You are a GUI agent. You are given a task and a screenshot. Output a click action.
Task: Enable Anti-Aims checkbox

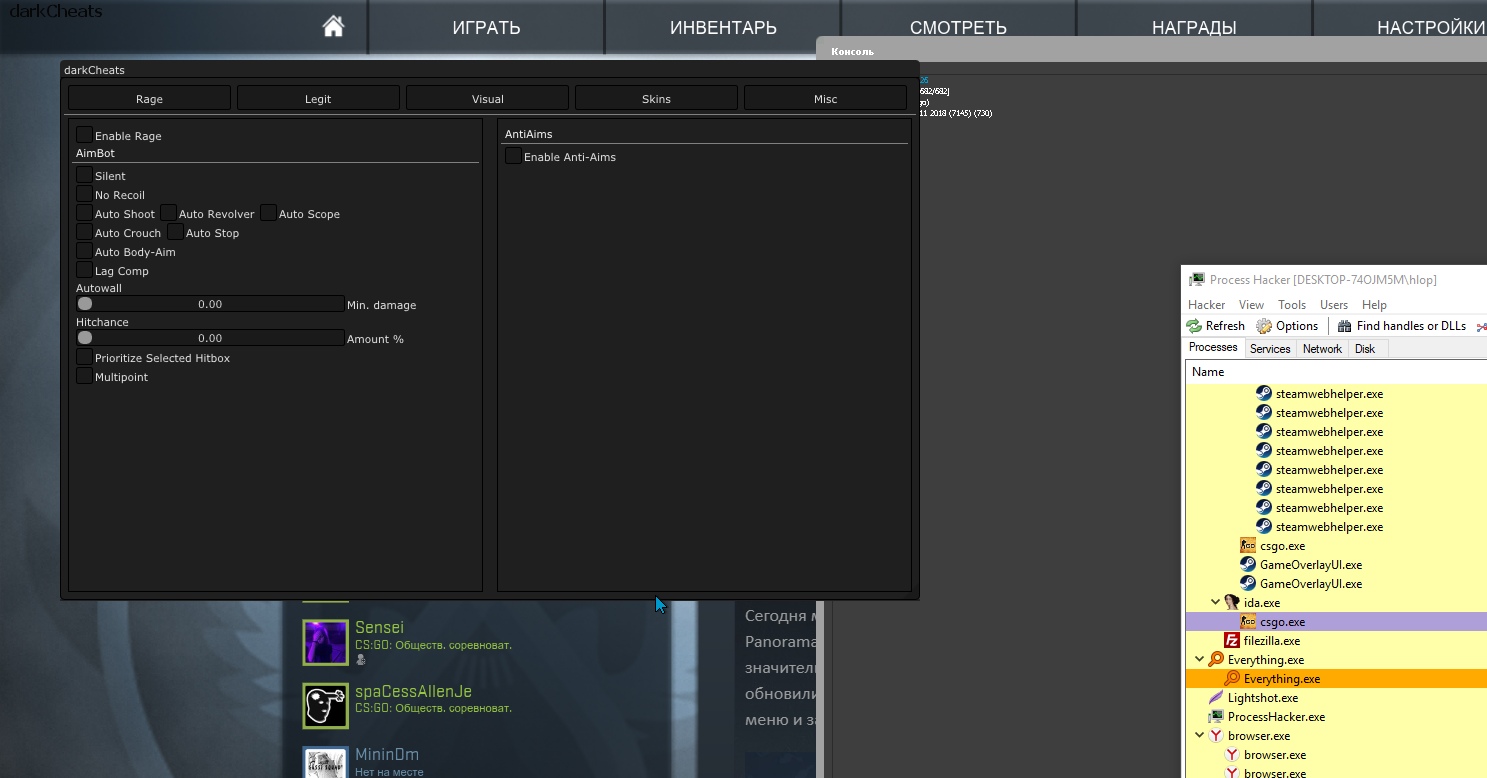514,156
